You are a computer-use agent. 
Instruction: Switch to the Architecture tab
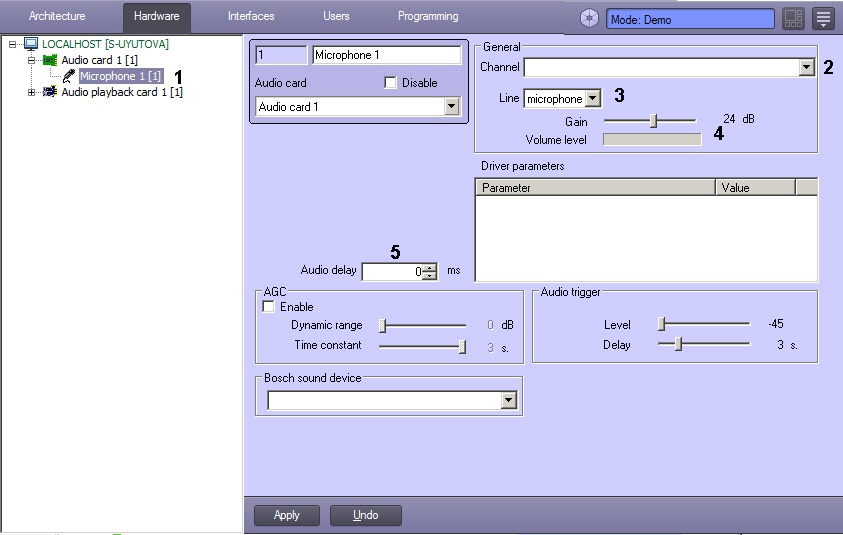[x=57, y=16]
